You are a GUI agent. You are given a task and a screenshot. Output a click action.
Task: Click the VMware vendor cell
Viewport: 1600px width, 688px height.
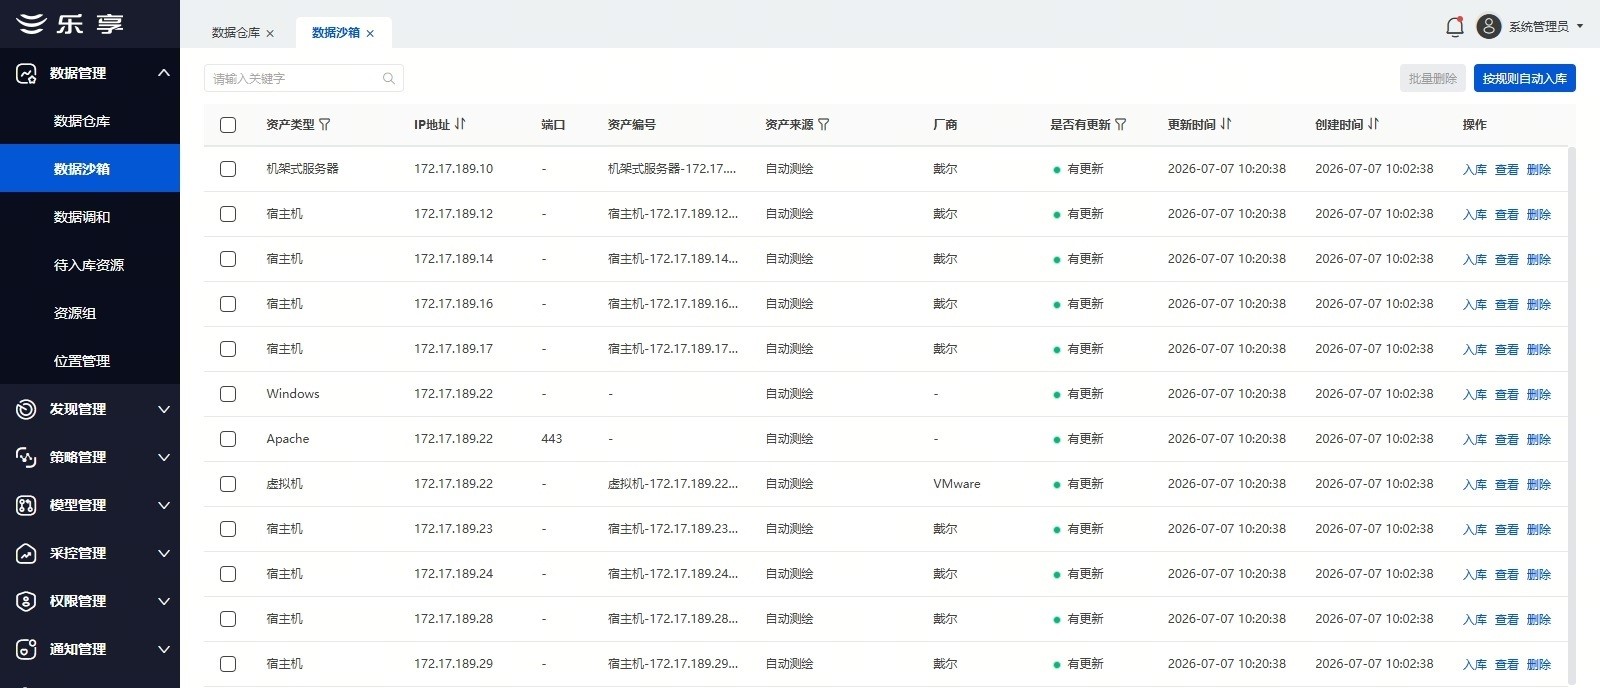pyautogui.click(x=956, y=484)
